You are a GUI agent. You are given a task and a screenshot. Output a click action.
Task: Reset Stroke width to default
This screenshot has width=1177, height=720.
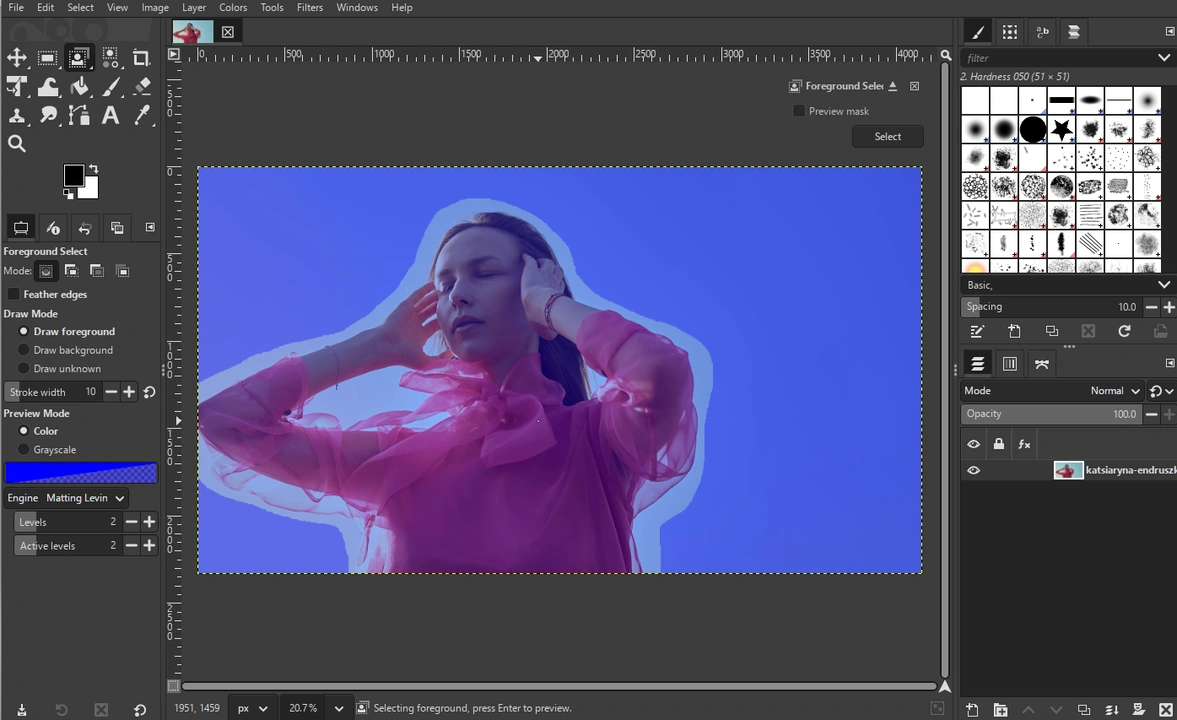pos(149,392)
